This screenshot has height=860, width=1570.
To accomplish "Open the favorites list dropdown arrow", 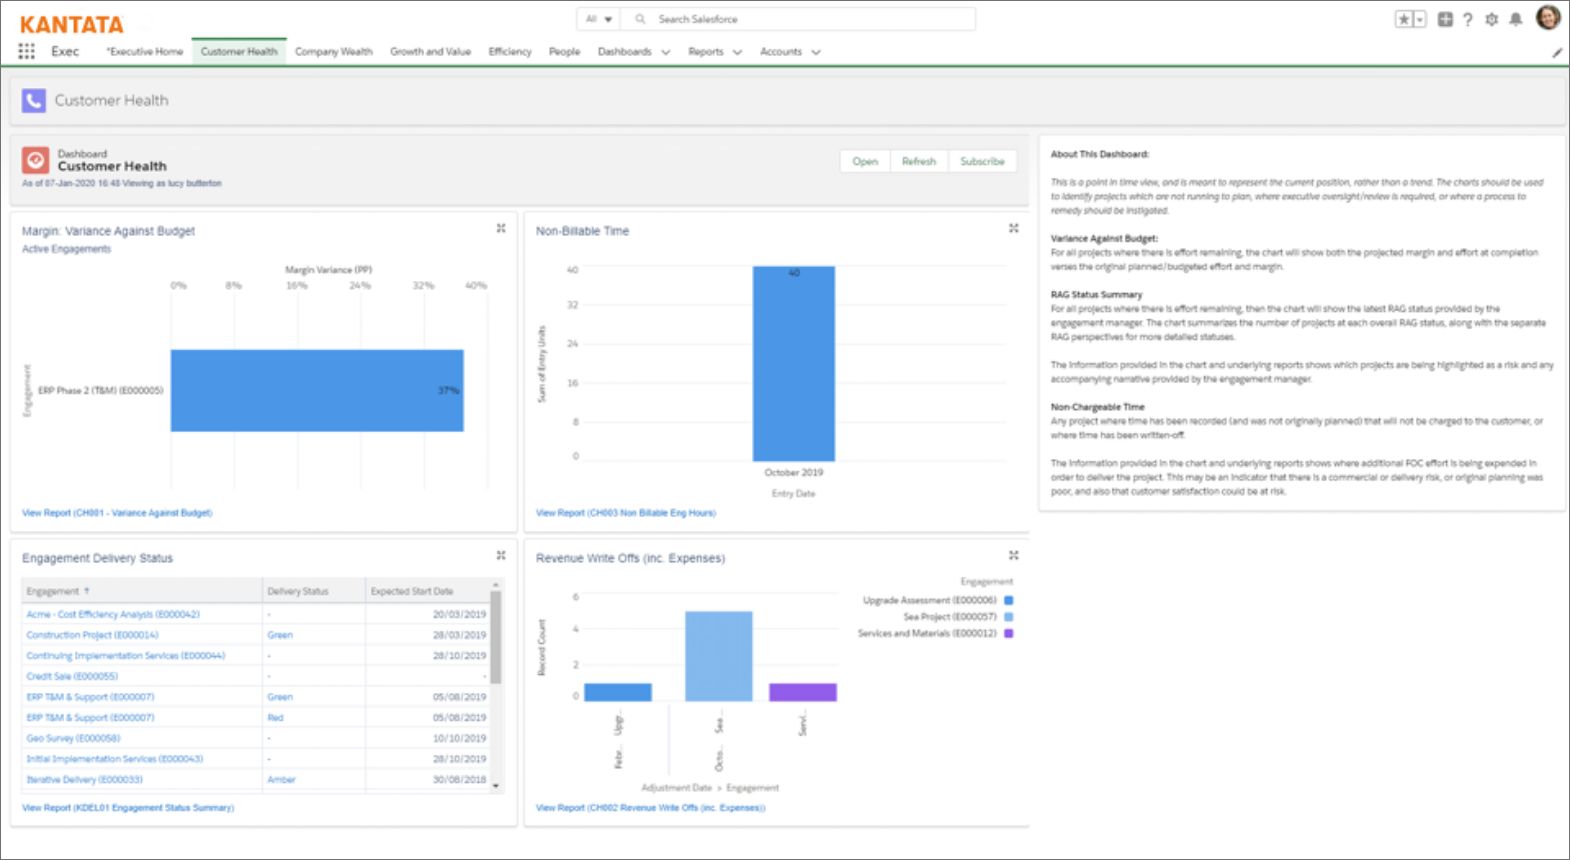I will [1420, 19].
